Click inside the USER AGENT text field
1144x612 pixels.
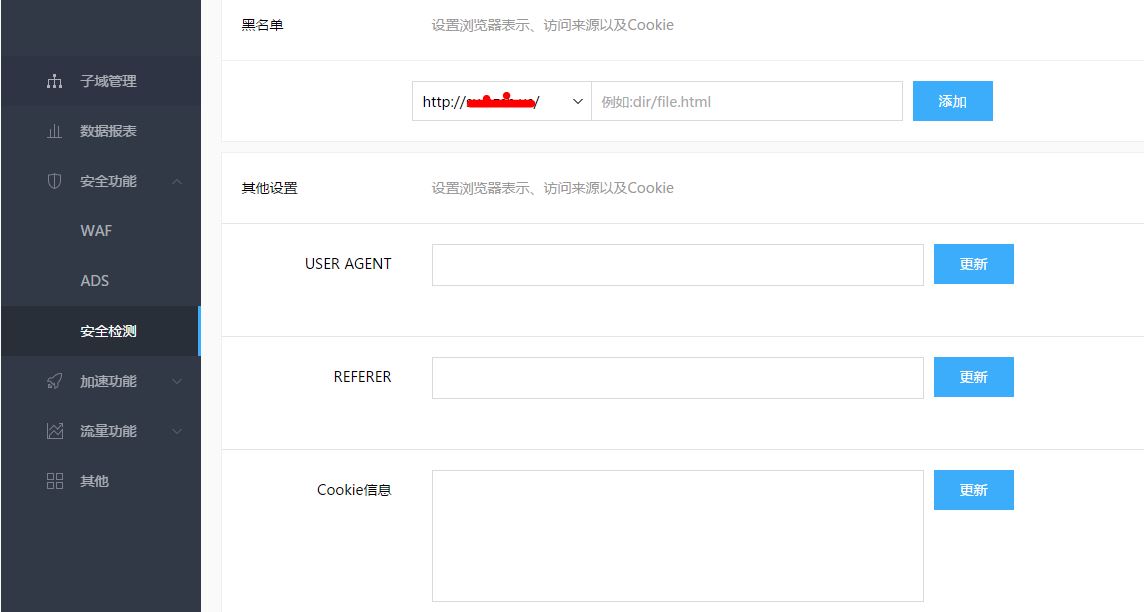pyautogui.click(x=677, y=263)
